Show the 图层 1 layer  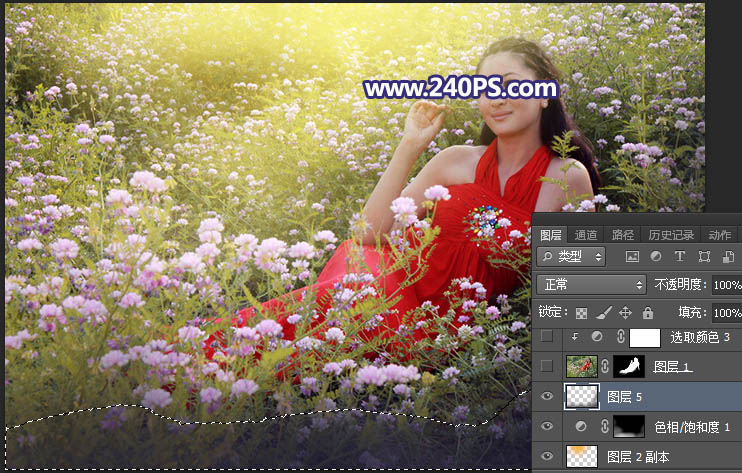(545, 367)
